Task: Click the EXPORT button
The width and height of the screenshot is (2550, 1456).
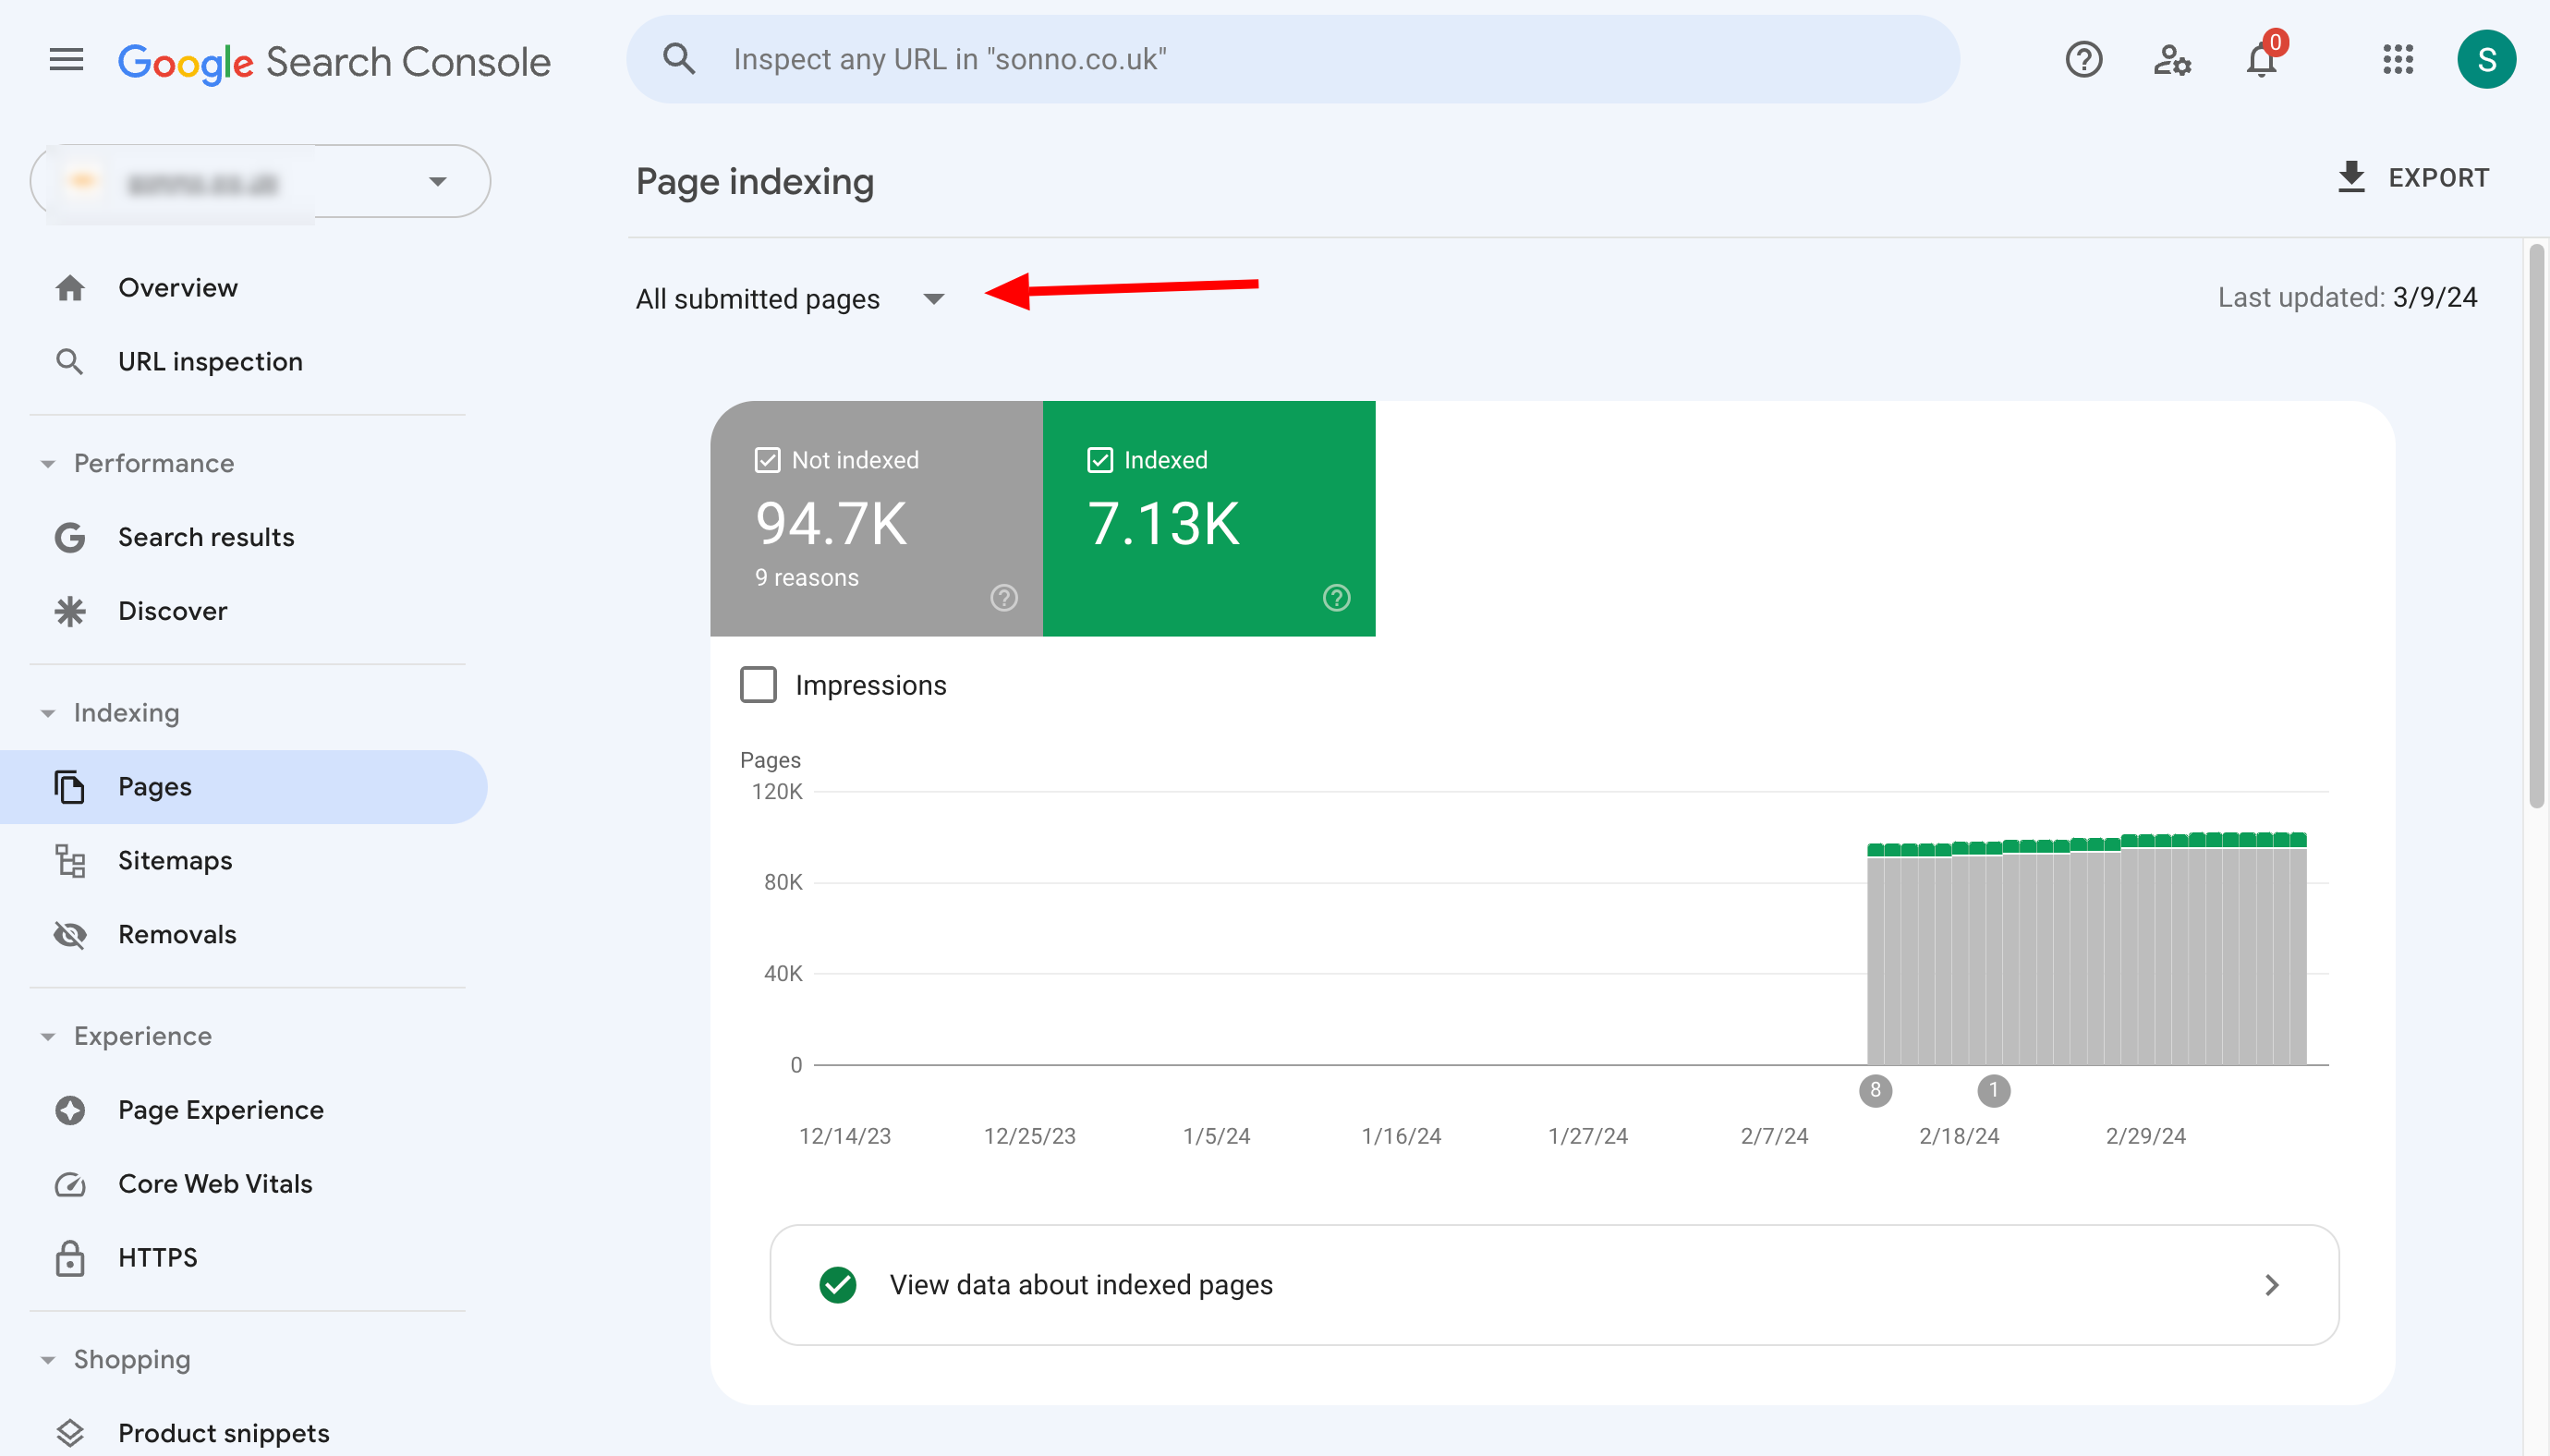Action: [x=2413, y=178]
